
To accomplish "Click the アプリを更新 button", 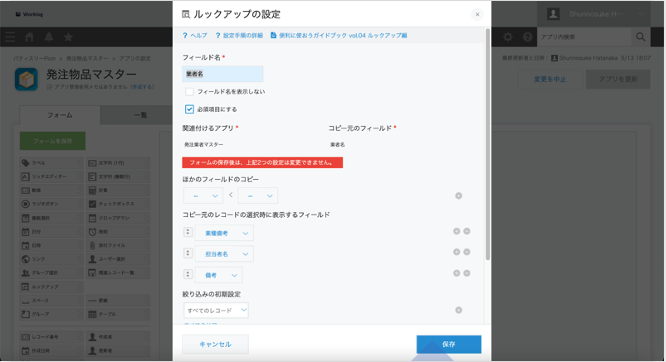I will pyautogui.click(x=618, y=79).
